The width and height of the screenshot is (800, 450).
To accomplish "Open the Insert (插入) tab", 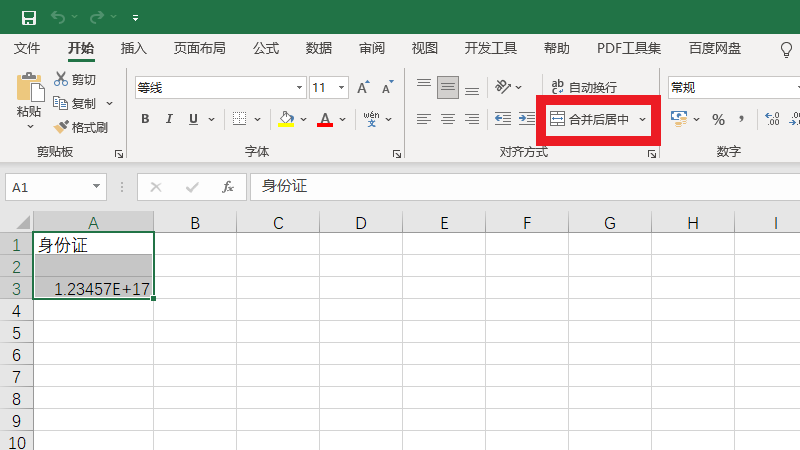I will pos(134,48).
